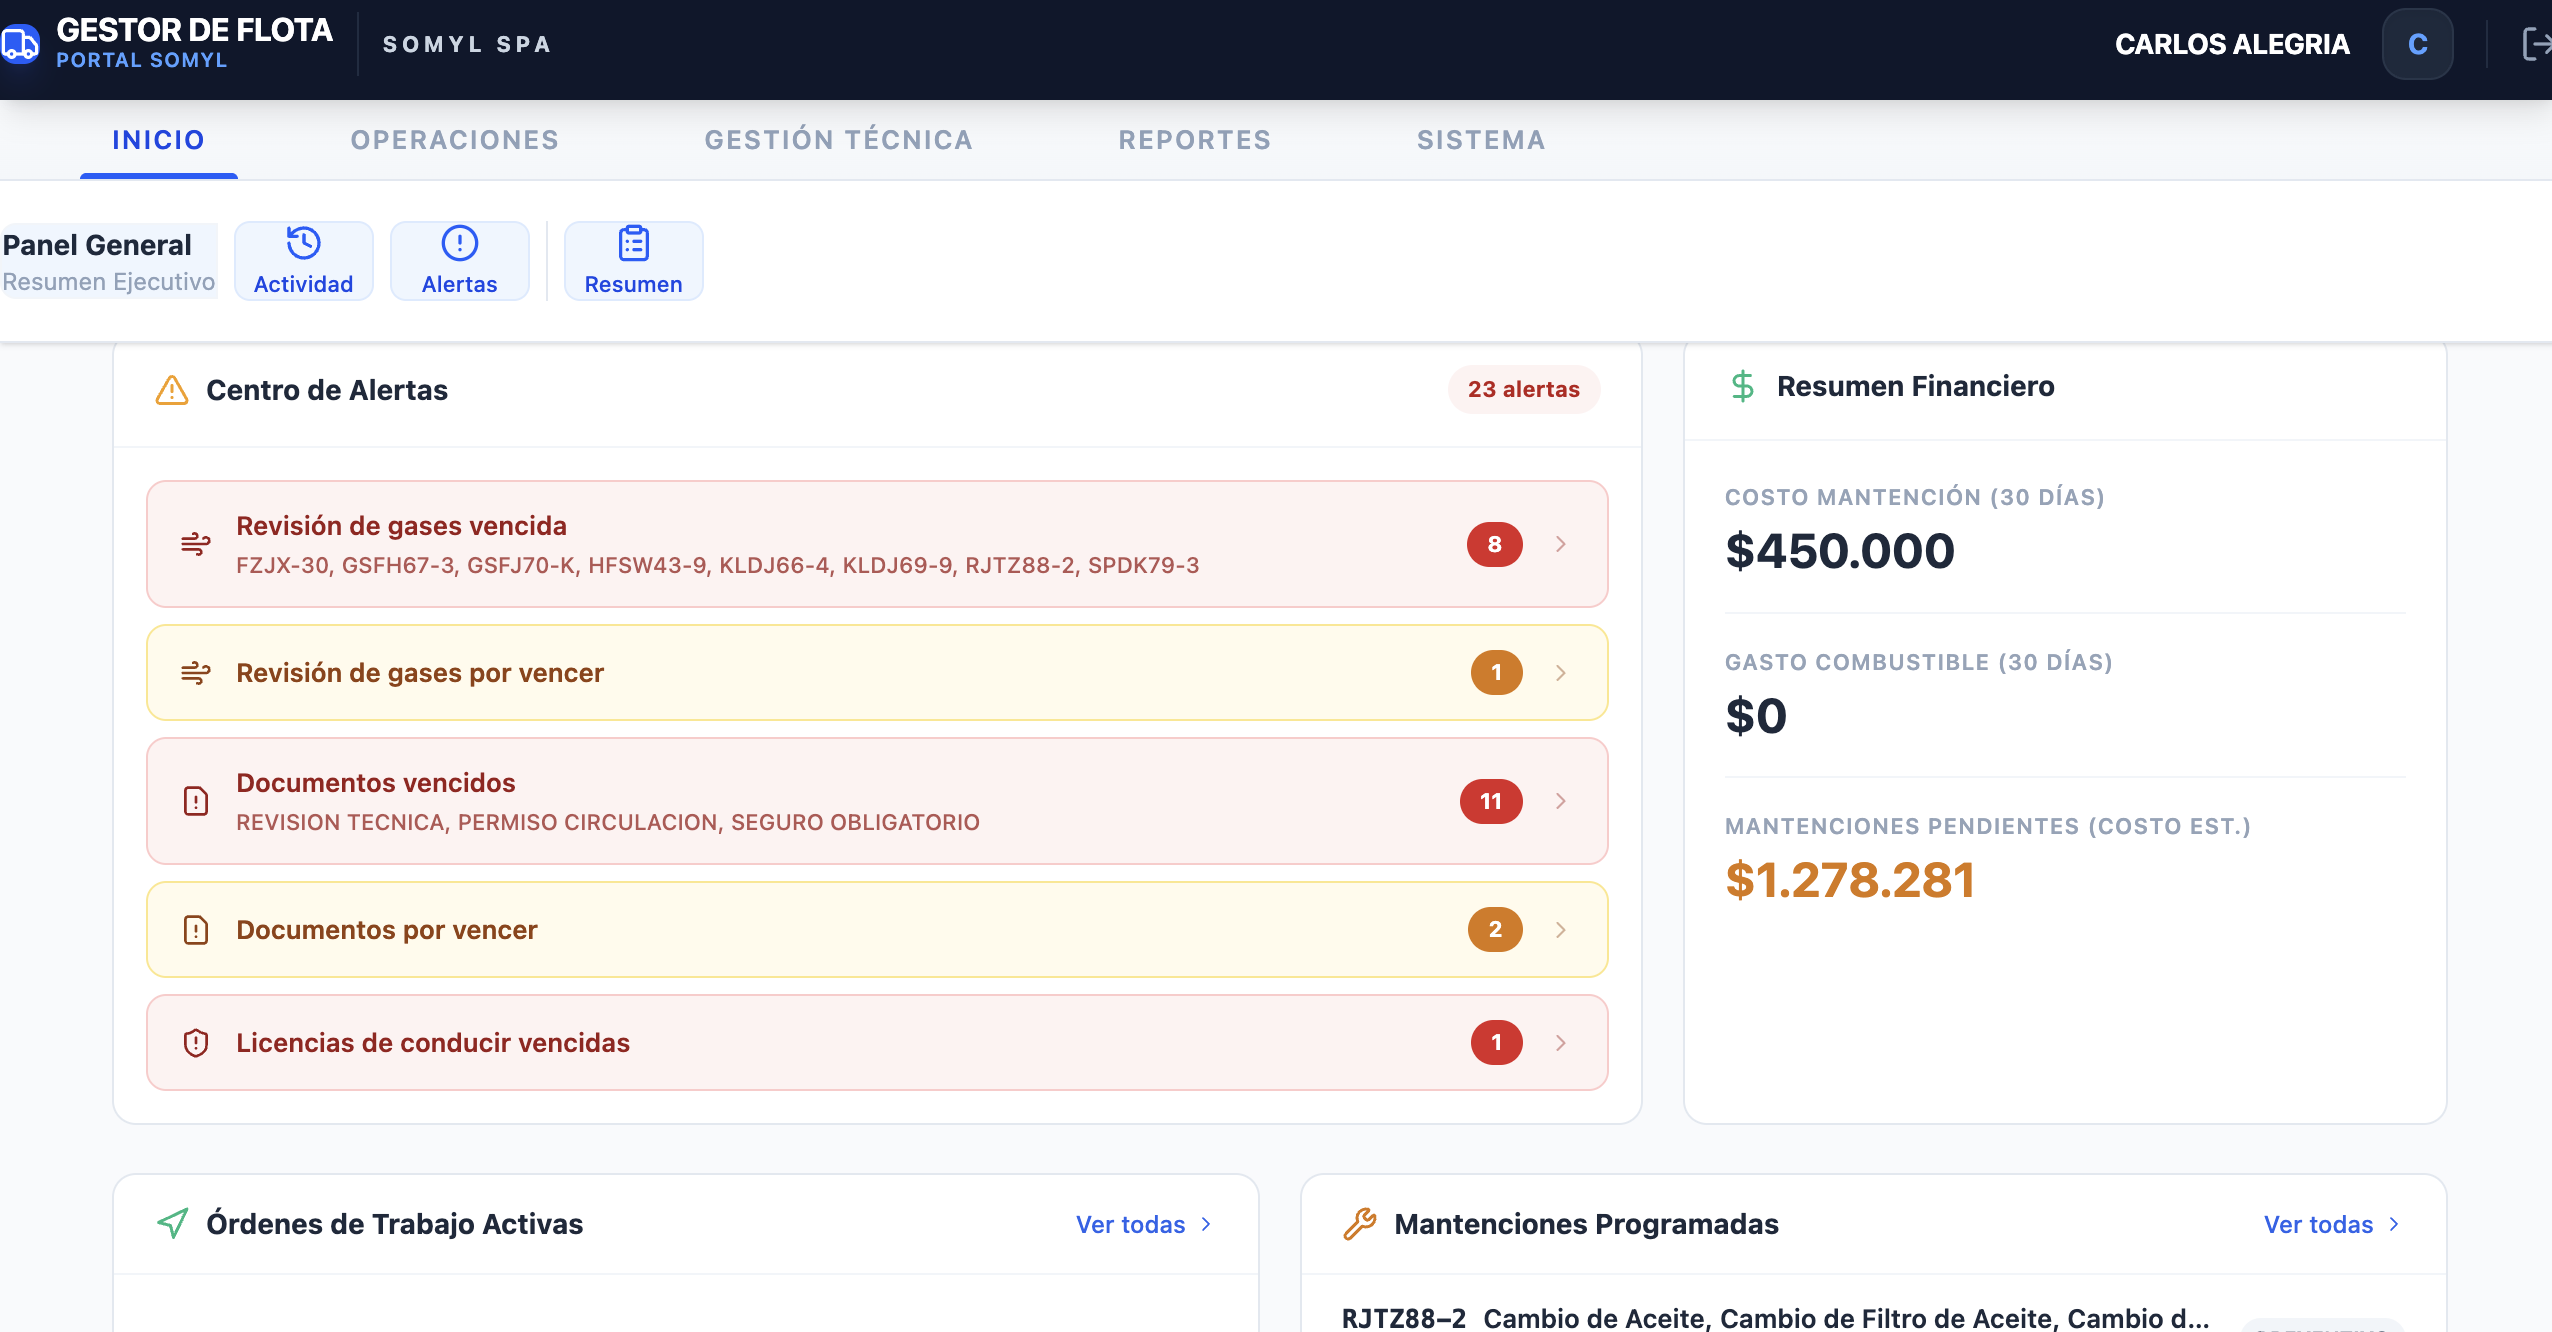Viewport: 2552px width, 1332px height.
Task: Expand Documentos por vencer chevron
Action: click(x=1560, y=930)
